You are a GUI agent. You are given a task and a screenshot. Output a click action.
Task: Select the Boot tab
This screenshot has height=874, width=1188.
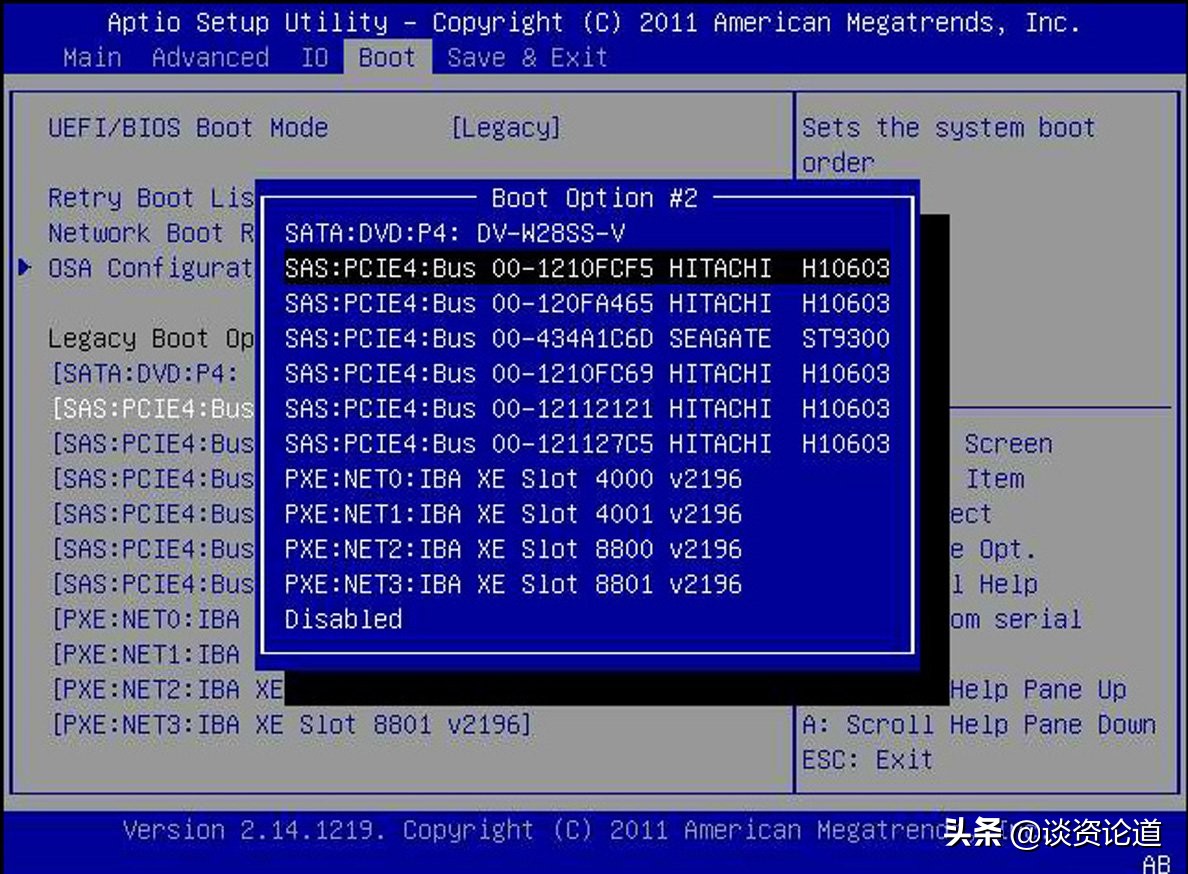pyautogui.click(x=387, y=58)
